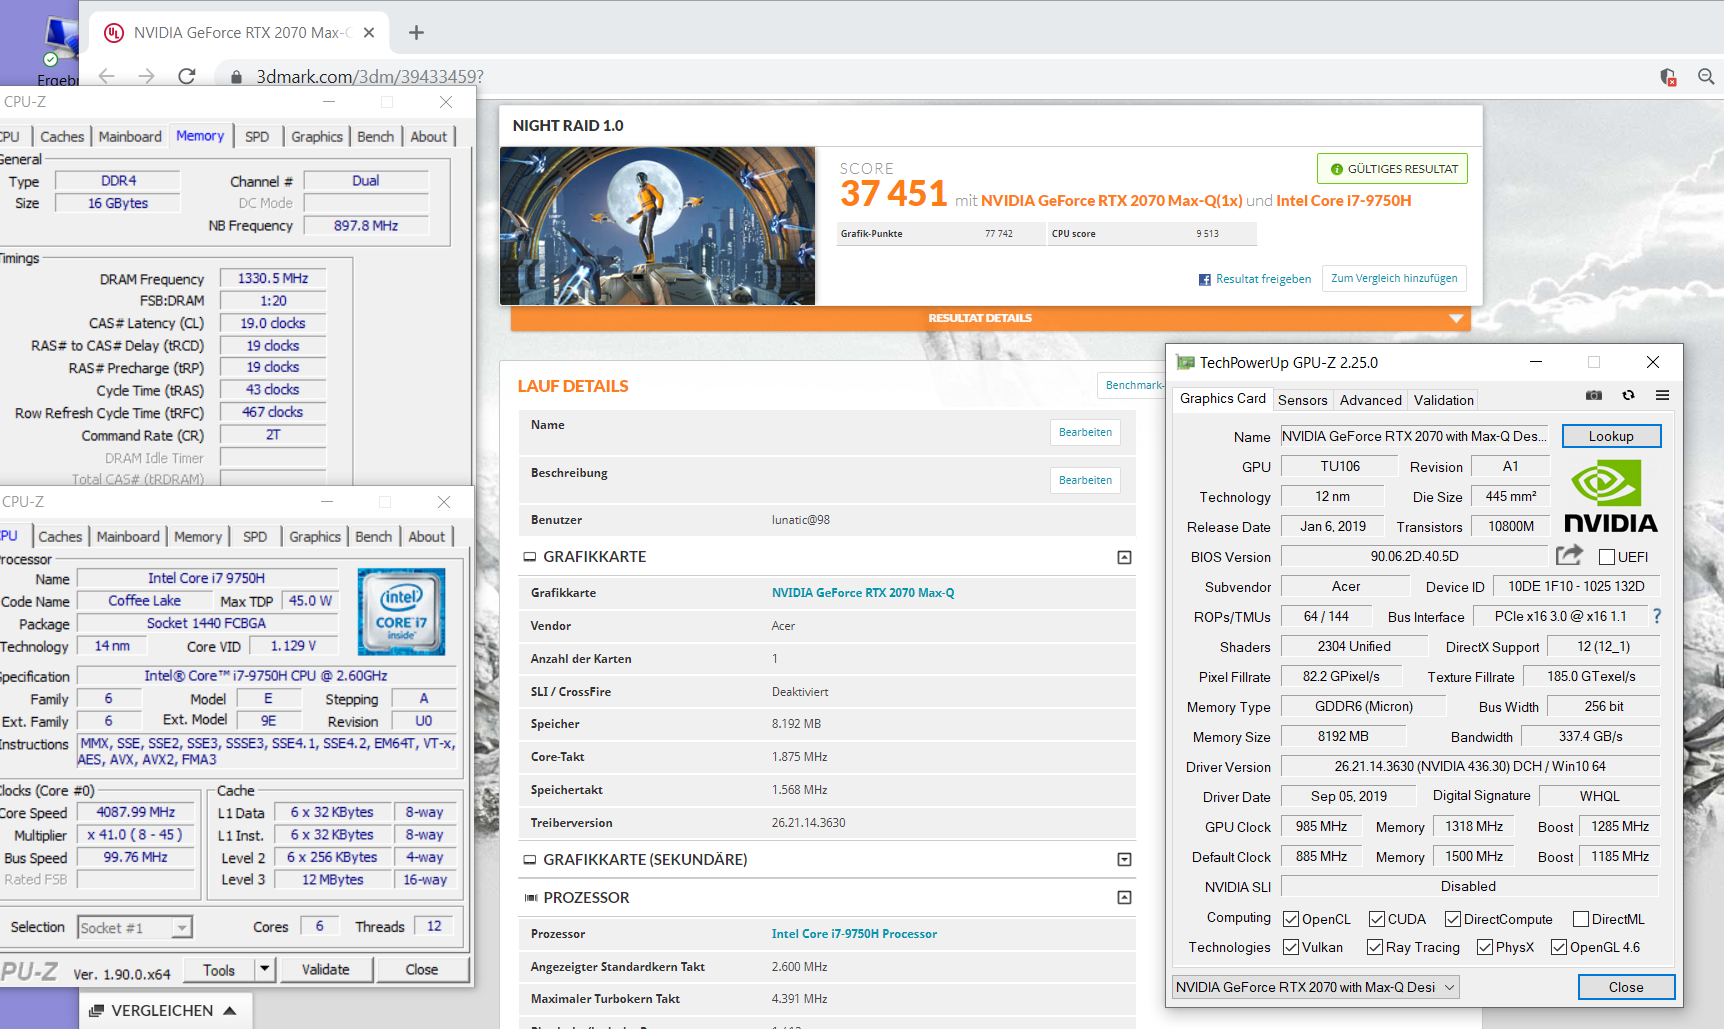Toggle Vulkan checkbox
Image resolution: width=1724 pixels, height=1029 pixels.
point(1291,947)
